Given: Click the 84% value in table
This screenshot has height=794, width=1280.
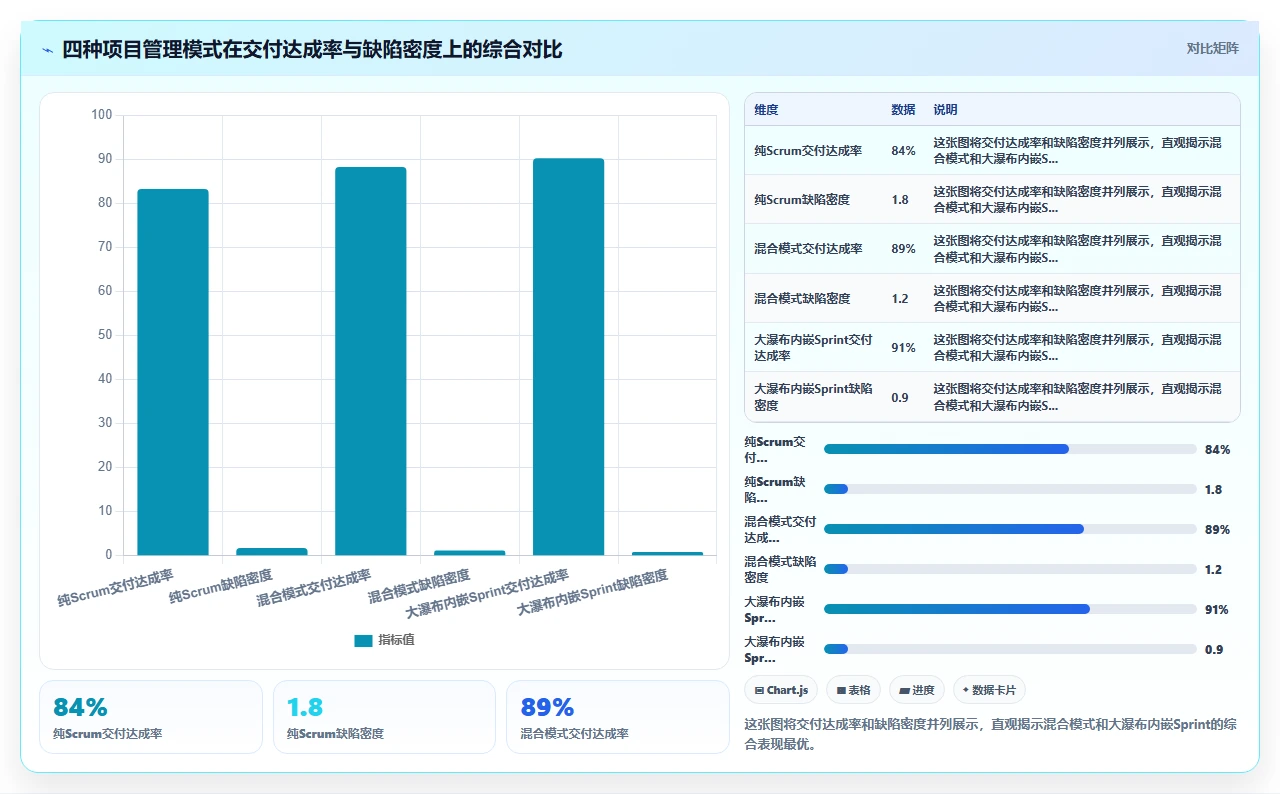Looking at the screenshot, I should [903, 151].
